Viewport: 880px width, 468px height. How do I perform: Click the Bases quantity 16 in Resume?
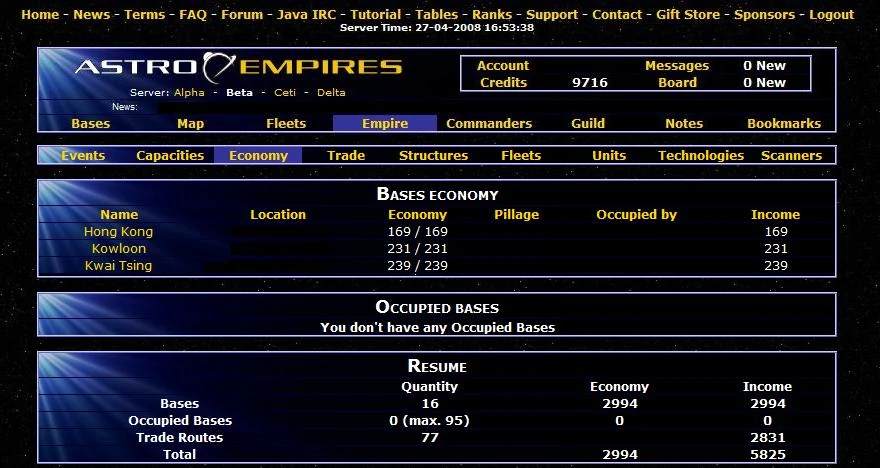tap(429, 403)
